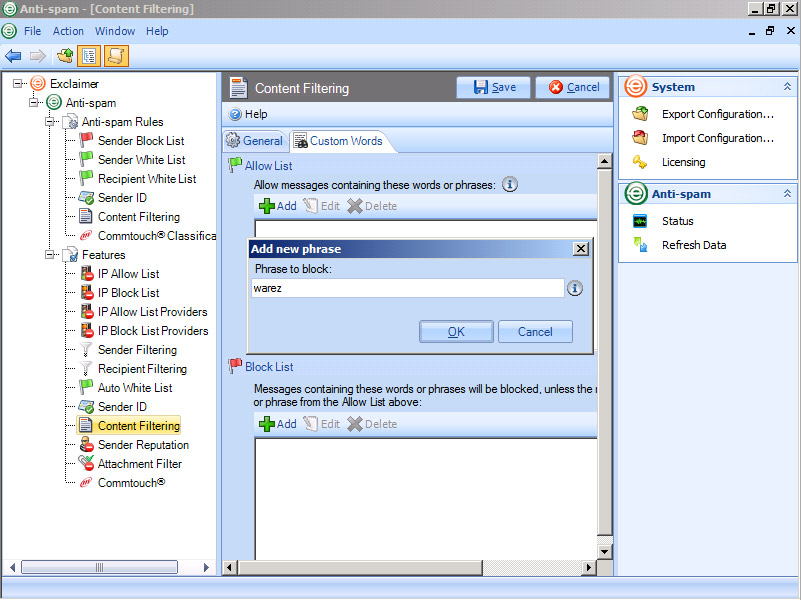
Task: Click the info icon beside phrase field
Action: coord(575,288)
